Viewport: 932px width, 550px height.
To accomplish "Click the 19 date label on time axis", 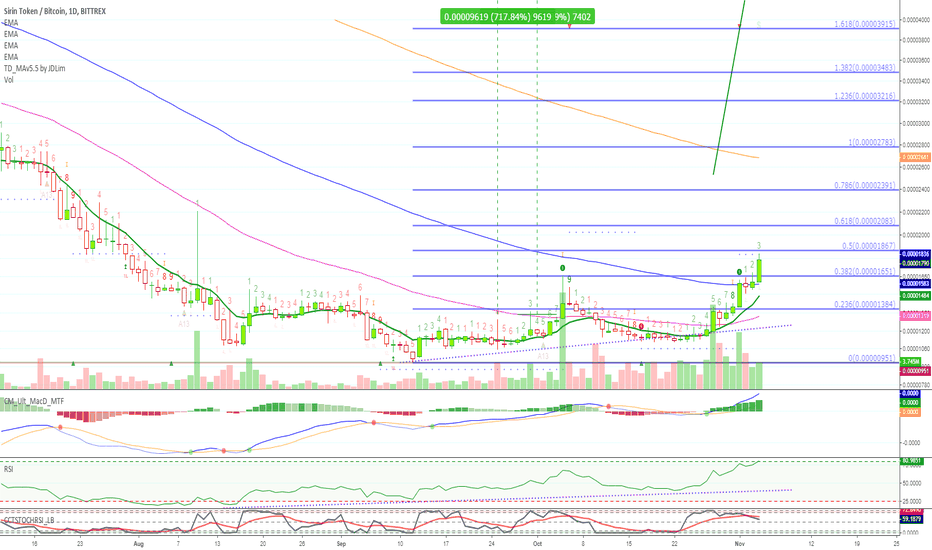I will 857,543.
